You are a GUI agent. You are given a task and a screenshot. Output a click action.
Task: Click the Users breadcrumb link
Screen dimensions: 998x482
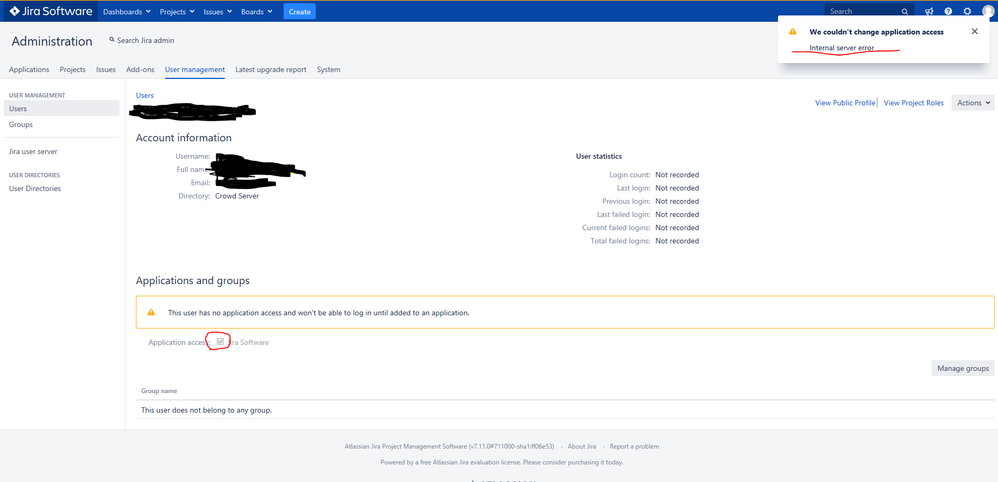click(x=144, y=96)
